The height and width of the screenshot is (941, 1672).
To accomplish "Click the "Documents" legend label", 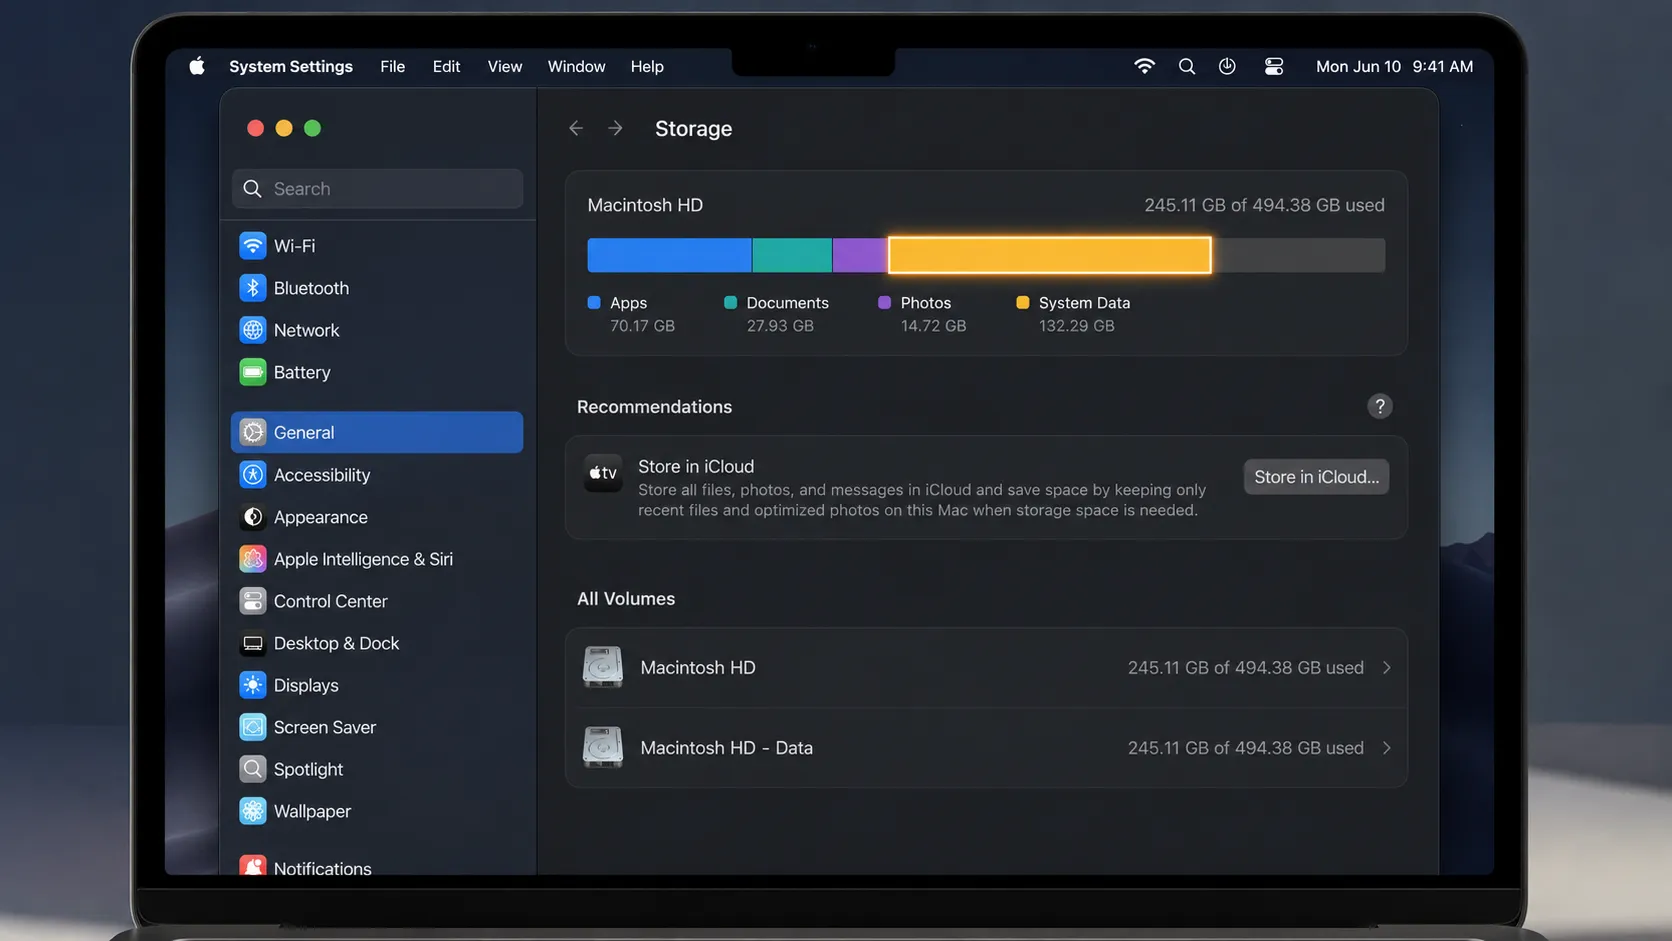I will [787, 303].
